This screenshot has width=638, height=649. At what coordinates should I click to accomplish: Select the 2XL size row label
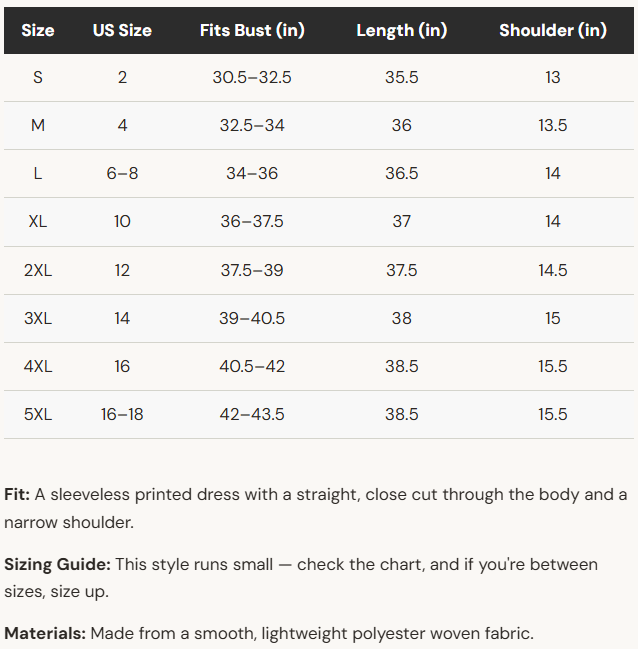pyautogui.click(x=38, y=270)
